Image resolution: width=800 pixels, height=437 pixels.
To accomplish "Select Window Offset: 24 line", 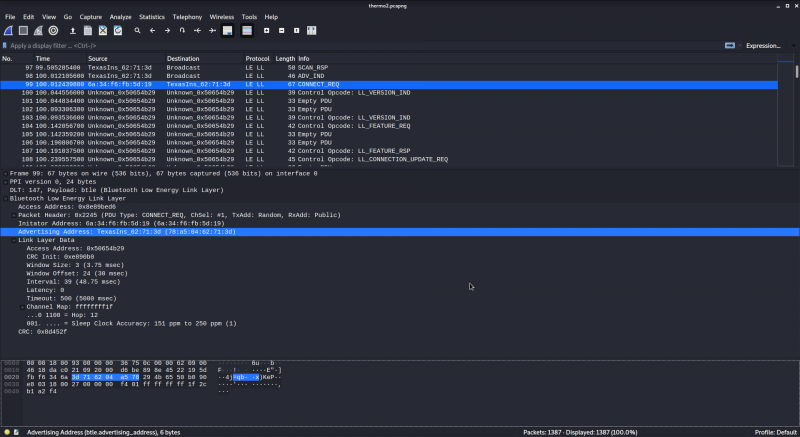I will 77,273.
